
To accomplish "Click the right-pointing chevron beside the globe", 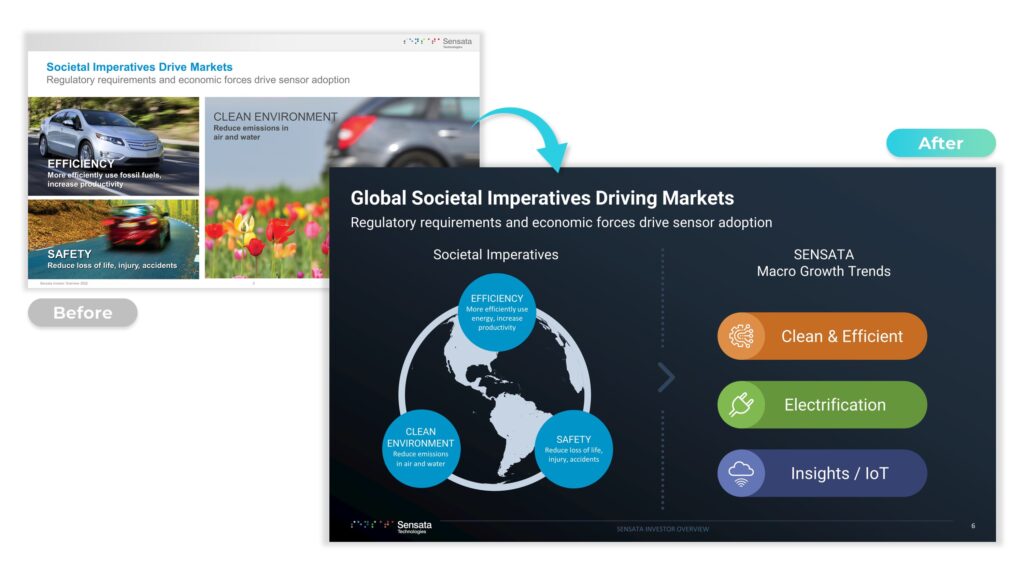I will (666, 377).
